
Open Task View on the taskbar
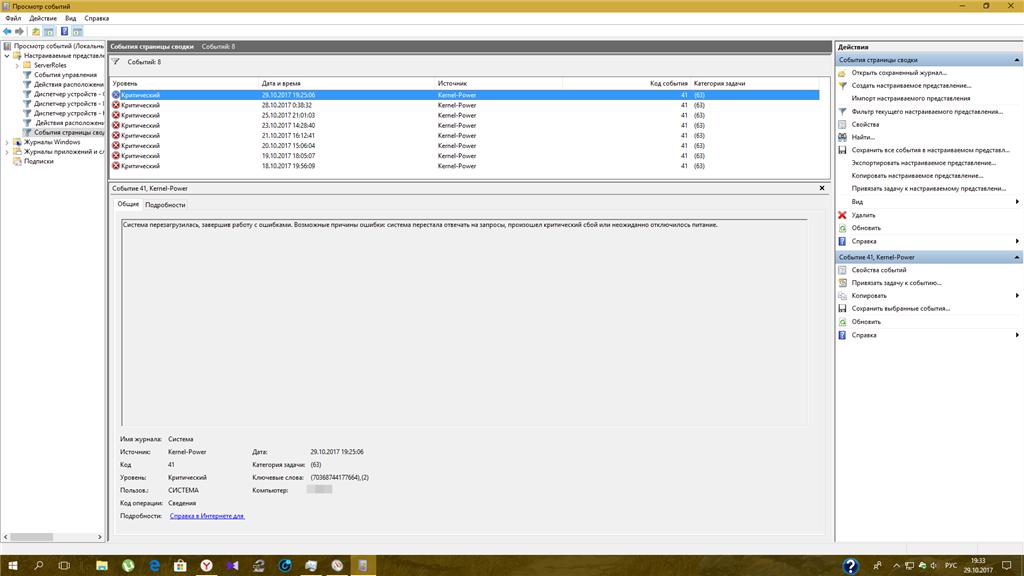64,566
